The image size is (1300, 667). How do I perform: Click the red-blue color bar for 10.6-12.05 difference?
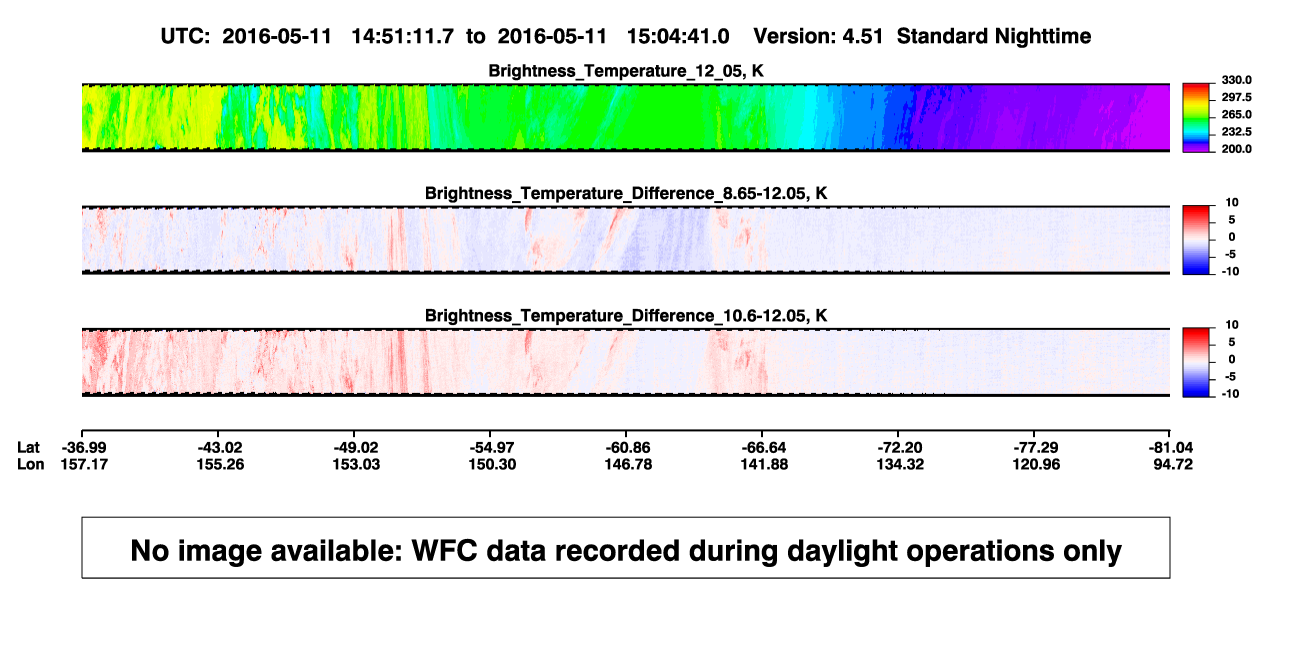coord(1196,363)
